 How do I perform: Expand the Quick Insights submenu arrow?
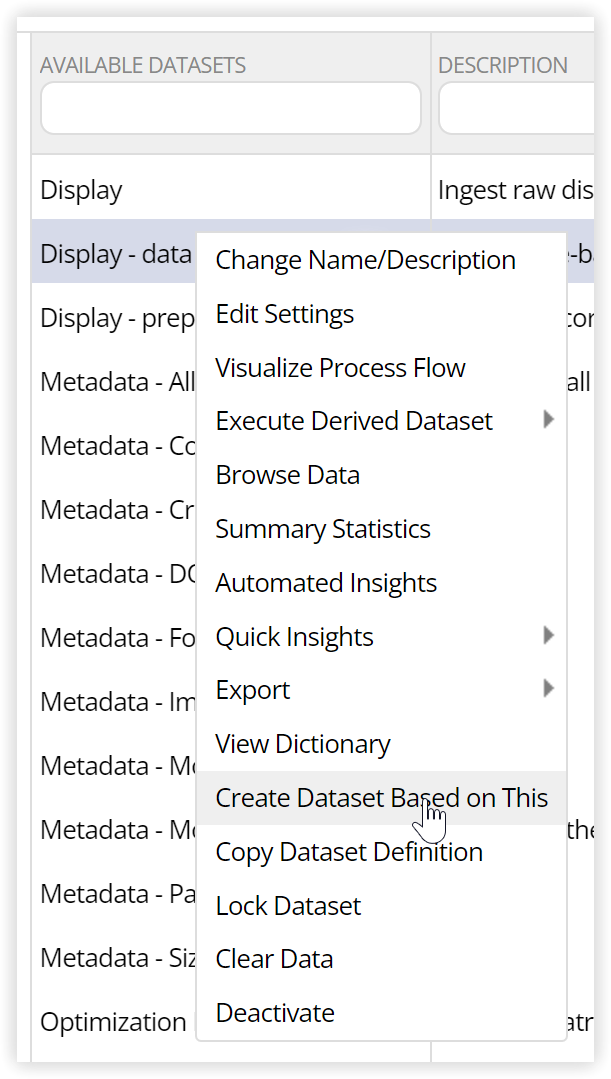[548, 635]
